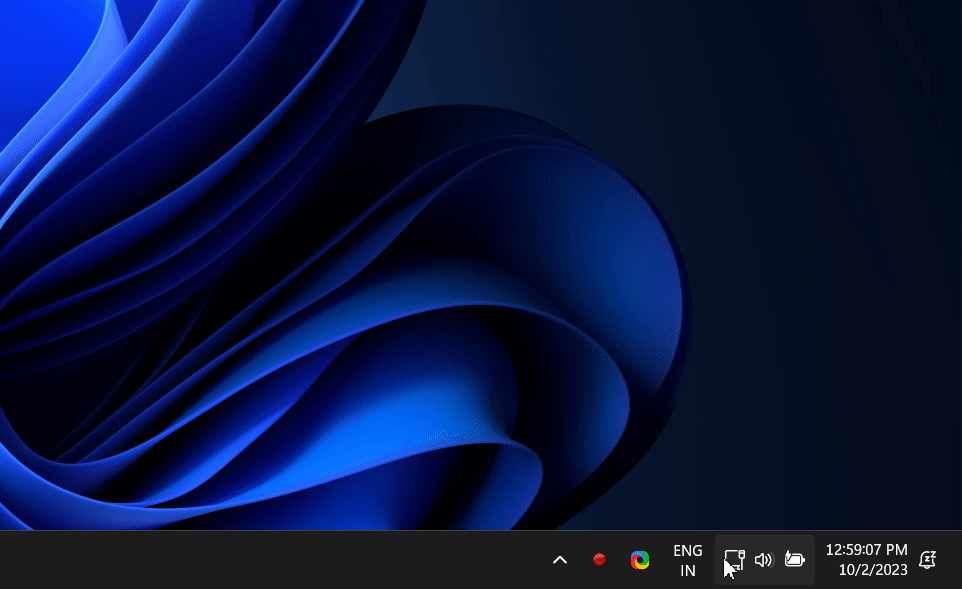Viewport: 962px width, 589px height.
Task: Click an empty taskbar area
Action: click(300, 560)
